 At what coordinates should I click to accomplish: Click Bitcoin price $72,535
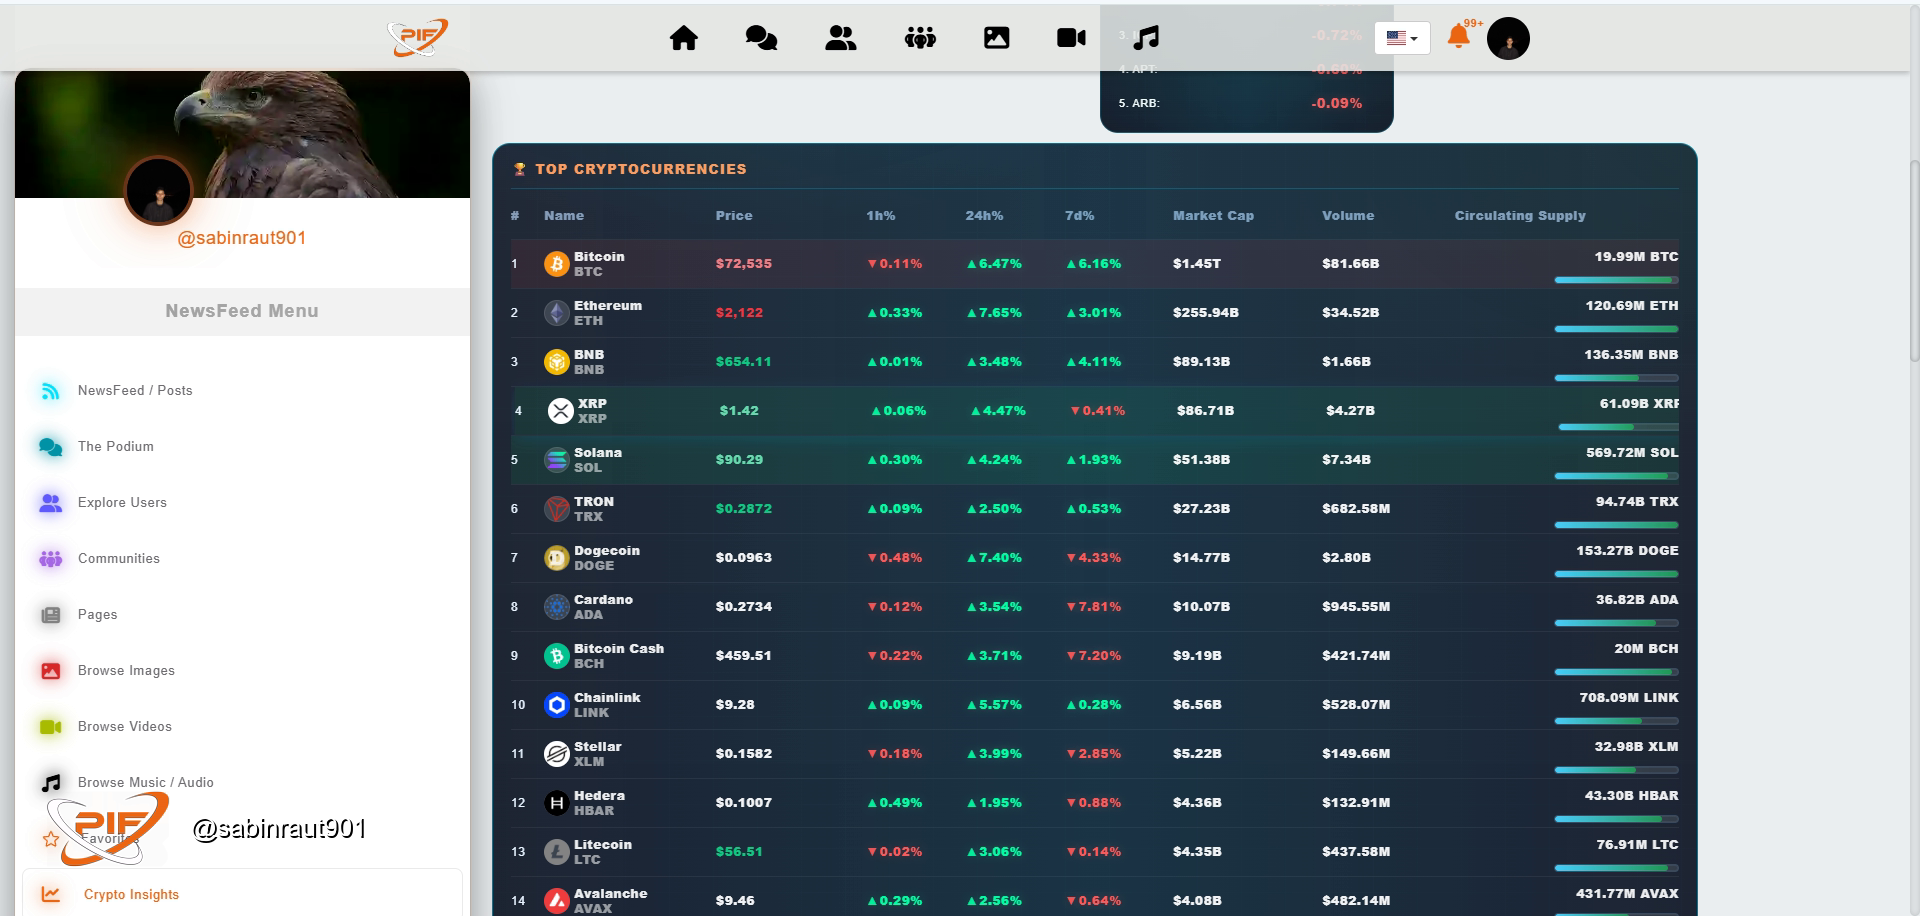click(x=744, y=264)
